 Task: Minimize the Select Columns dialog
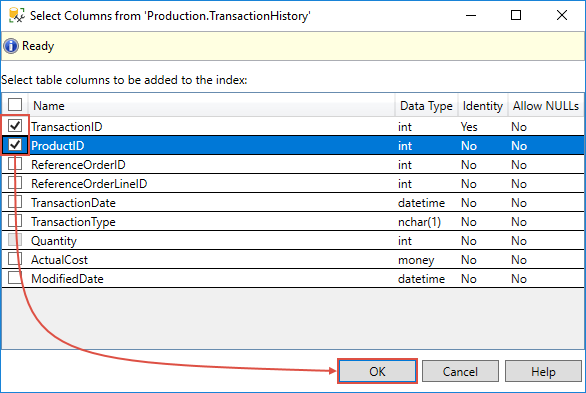[x=471, y=15]
